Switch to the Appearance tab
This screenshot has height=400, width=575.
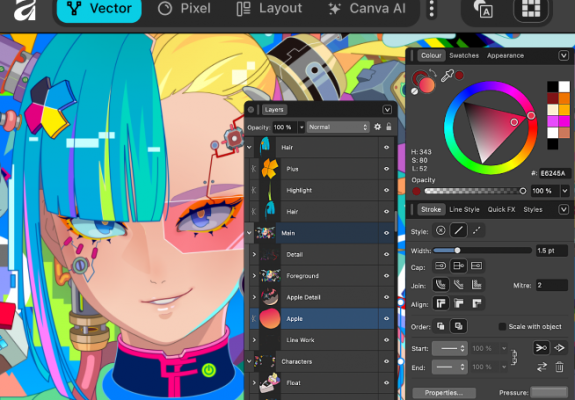(505, 55)
